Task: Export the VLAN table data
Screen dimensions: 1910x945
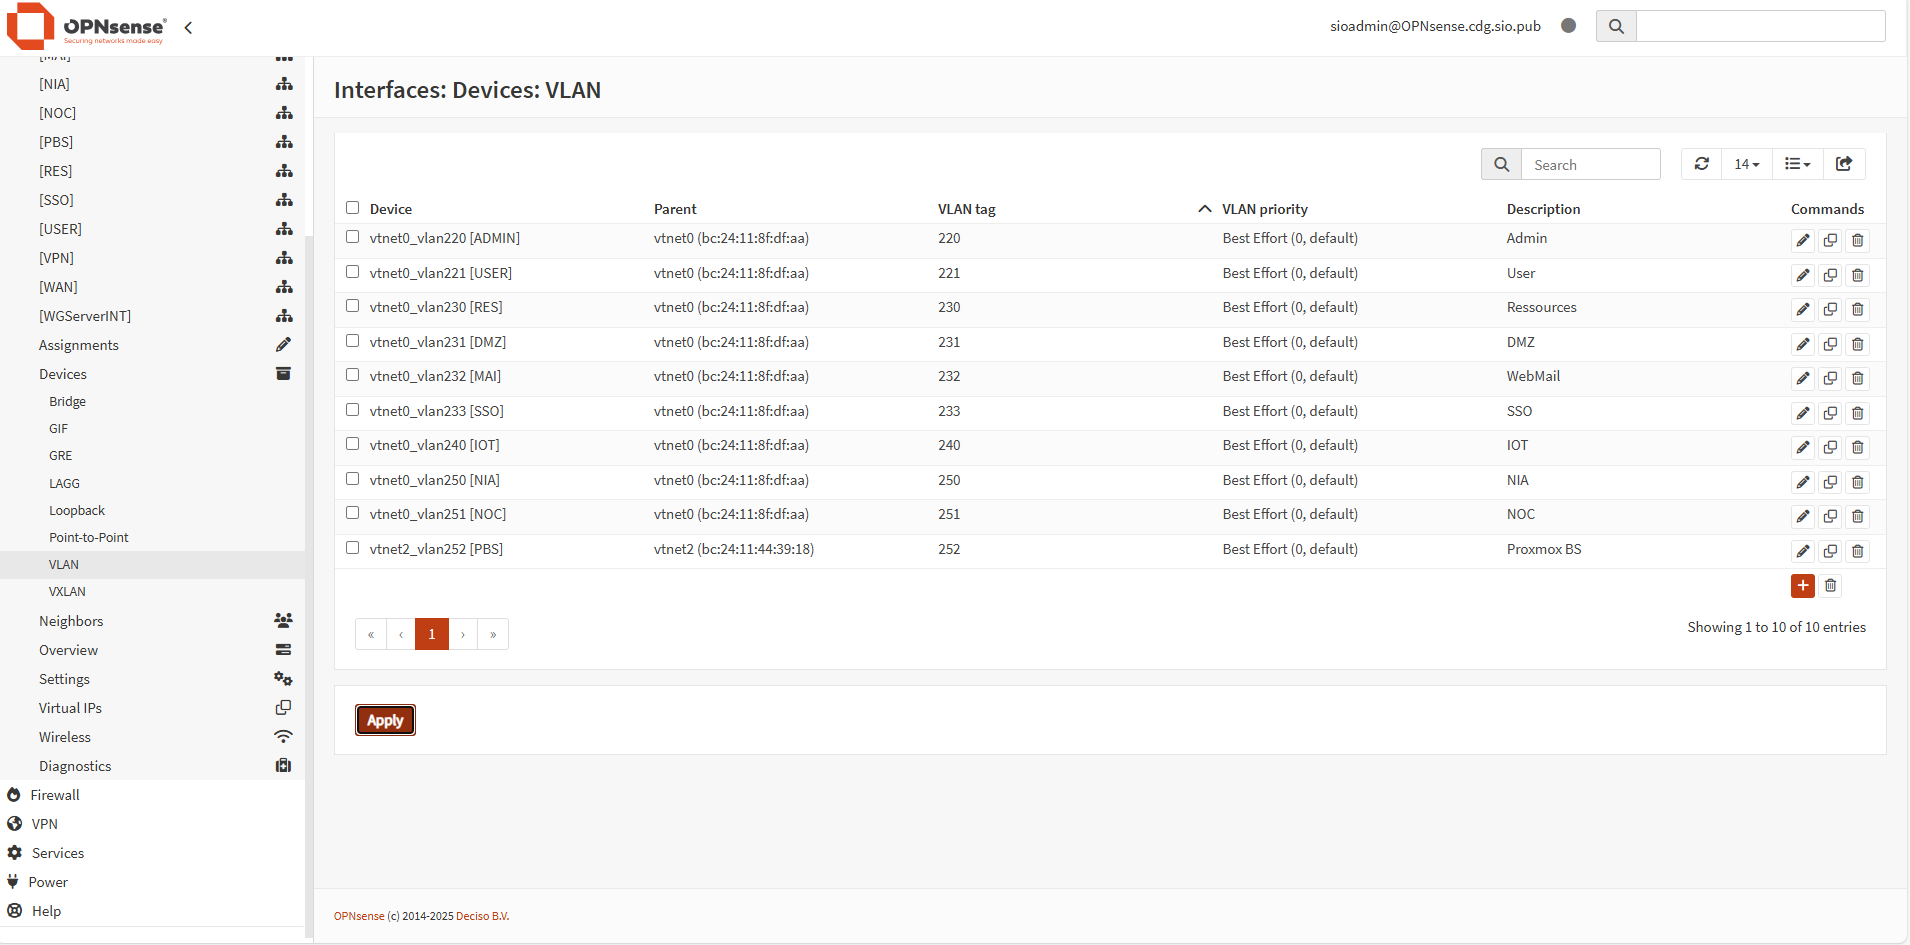Action: pyautogui.click(x=1844, y=164)
